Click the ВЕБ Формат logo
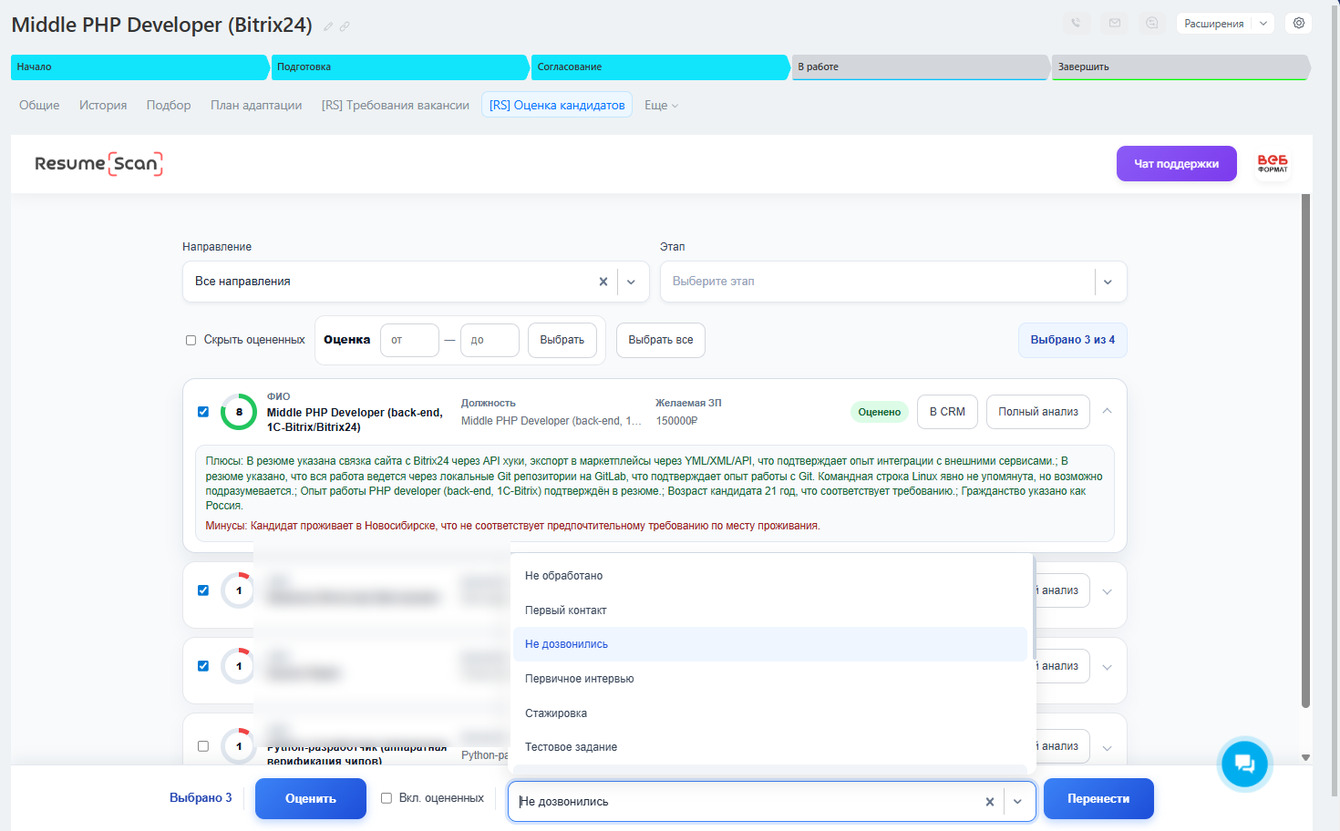Screen dimensions: 1340x831 (x=1272, y=164)
